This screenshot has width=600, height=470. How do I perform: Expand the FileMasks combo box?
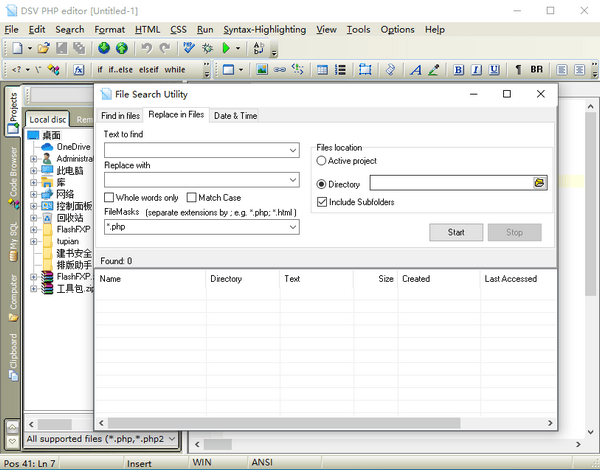292,228
